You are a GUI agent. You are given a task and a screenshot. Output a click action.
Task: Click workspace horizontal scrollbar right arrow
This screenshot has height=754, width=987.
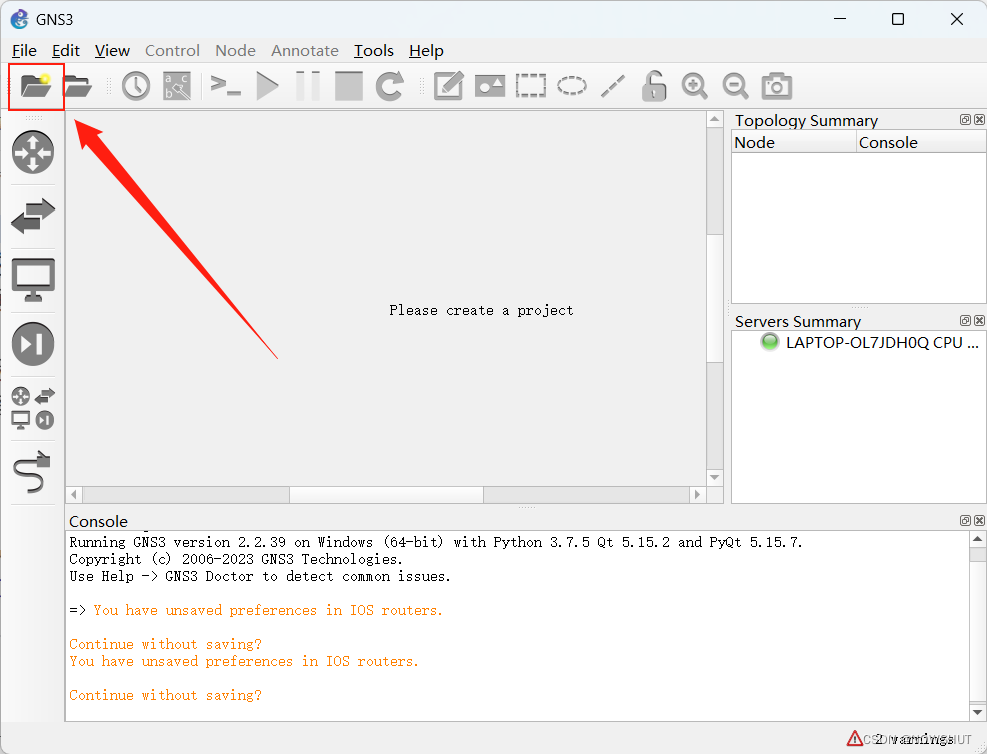pyautogui.click(x=697, y=495)
